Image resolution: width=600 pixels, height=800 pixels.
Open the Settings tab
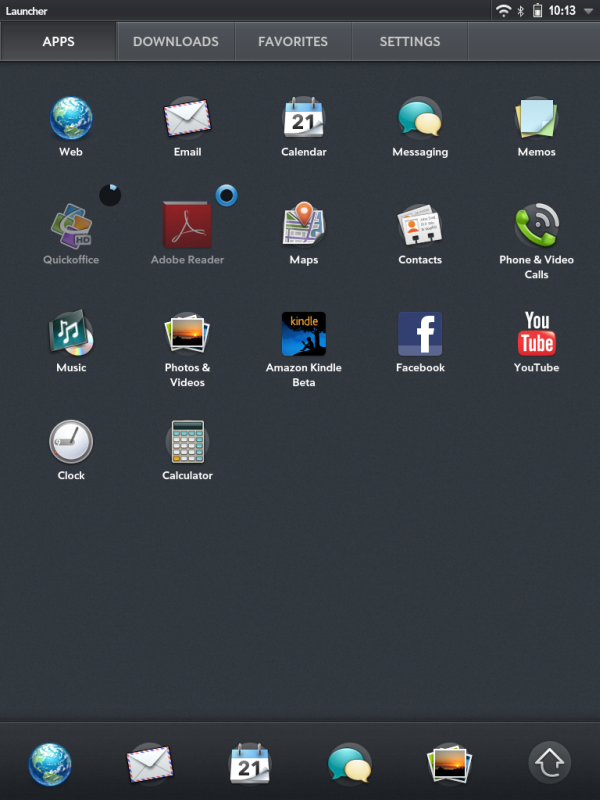click(x=410, y=41)
